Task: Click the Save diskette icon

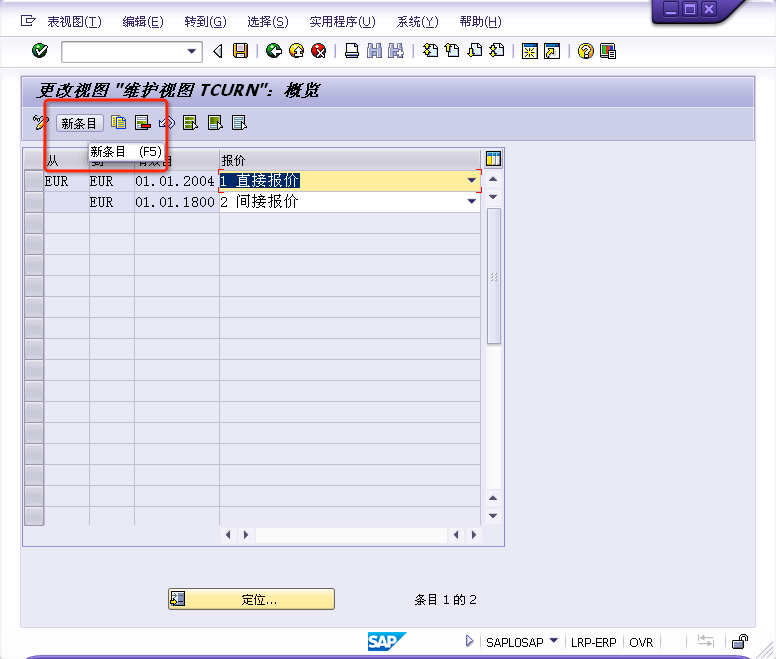Action: click(241, 51)
